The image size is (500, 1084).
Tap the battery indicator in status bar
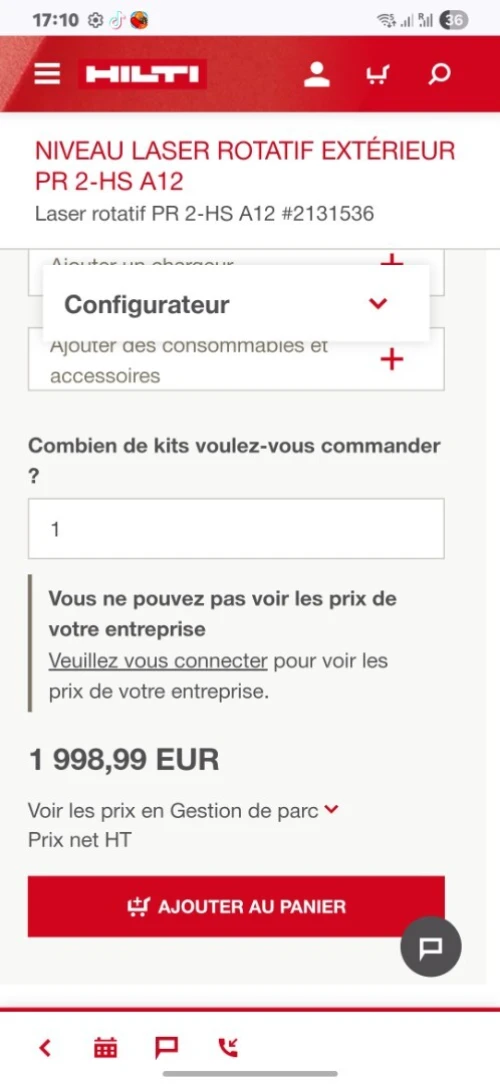[454, 20]
